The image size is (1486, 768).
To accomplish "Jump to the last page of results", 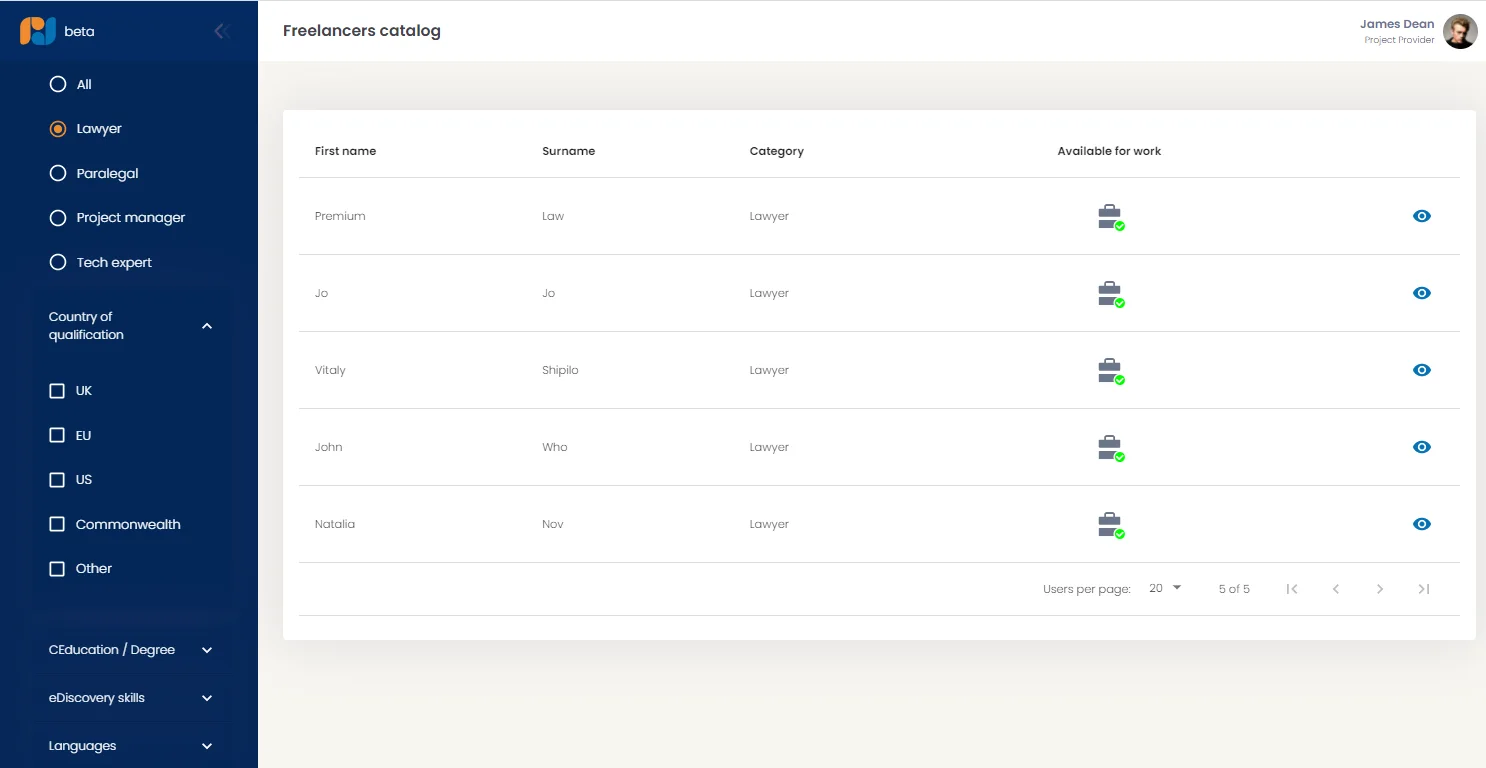I will tap(1424, 589).
